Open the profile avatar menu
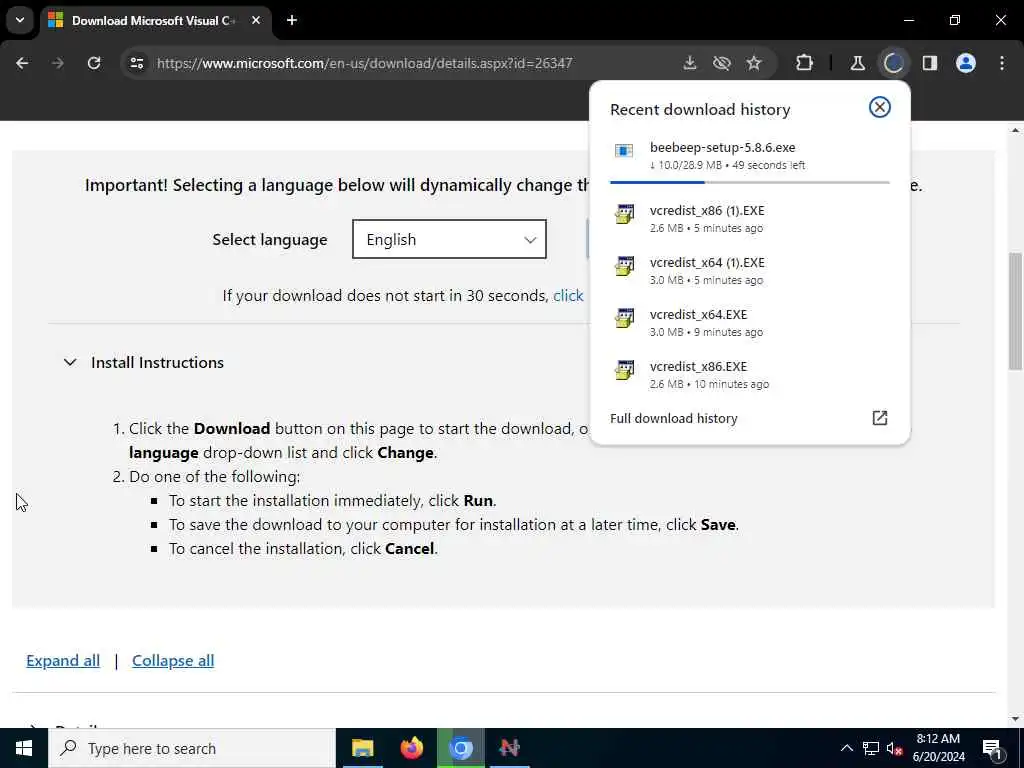 (x=966, y=63)
